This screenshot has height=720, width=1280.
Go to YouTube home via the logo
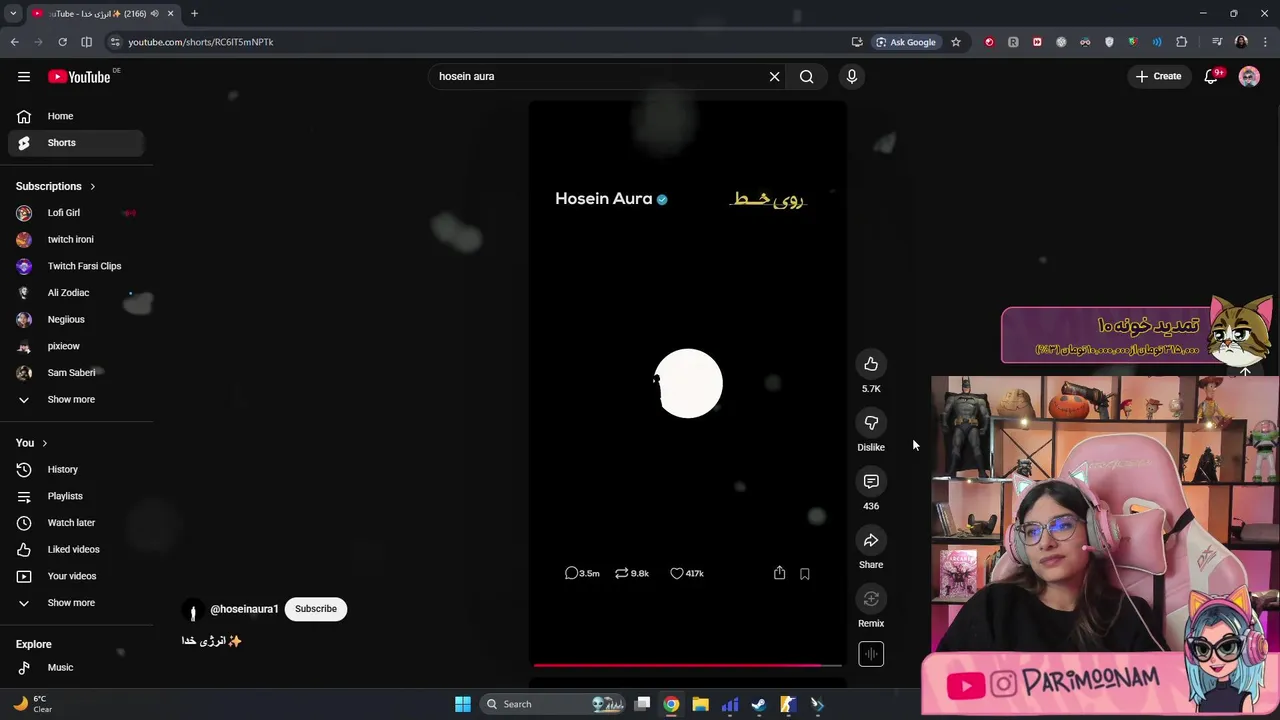pos(79,77)
